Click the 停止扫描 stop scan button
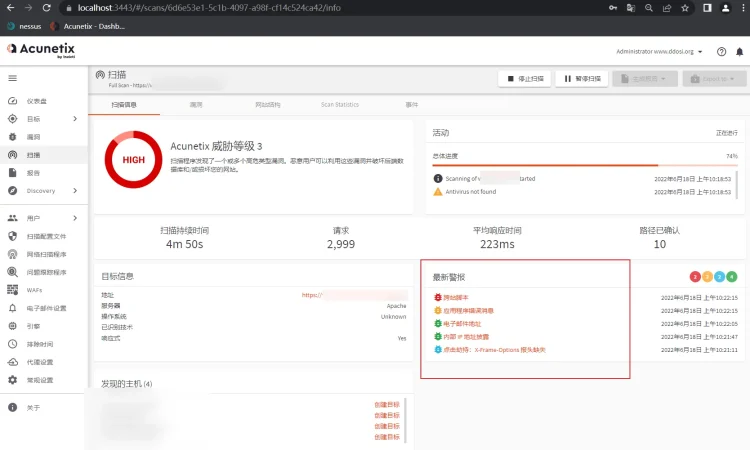The height and width of the screenshot is (450, 750). coord(525,78)
